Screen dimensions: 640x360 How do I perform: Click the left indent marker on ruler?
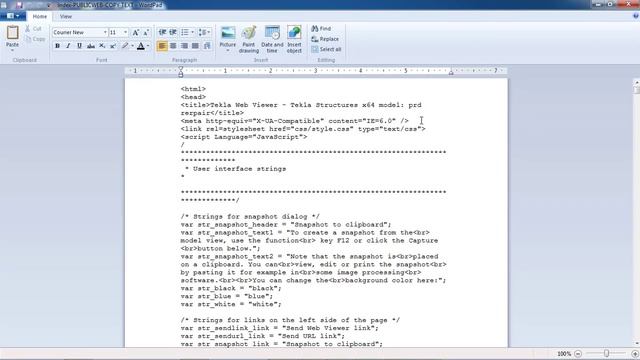click(181, 72)
